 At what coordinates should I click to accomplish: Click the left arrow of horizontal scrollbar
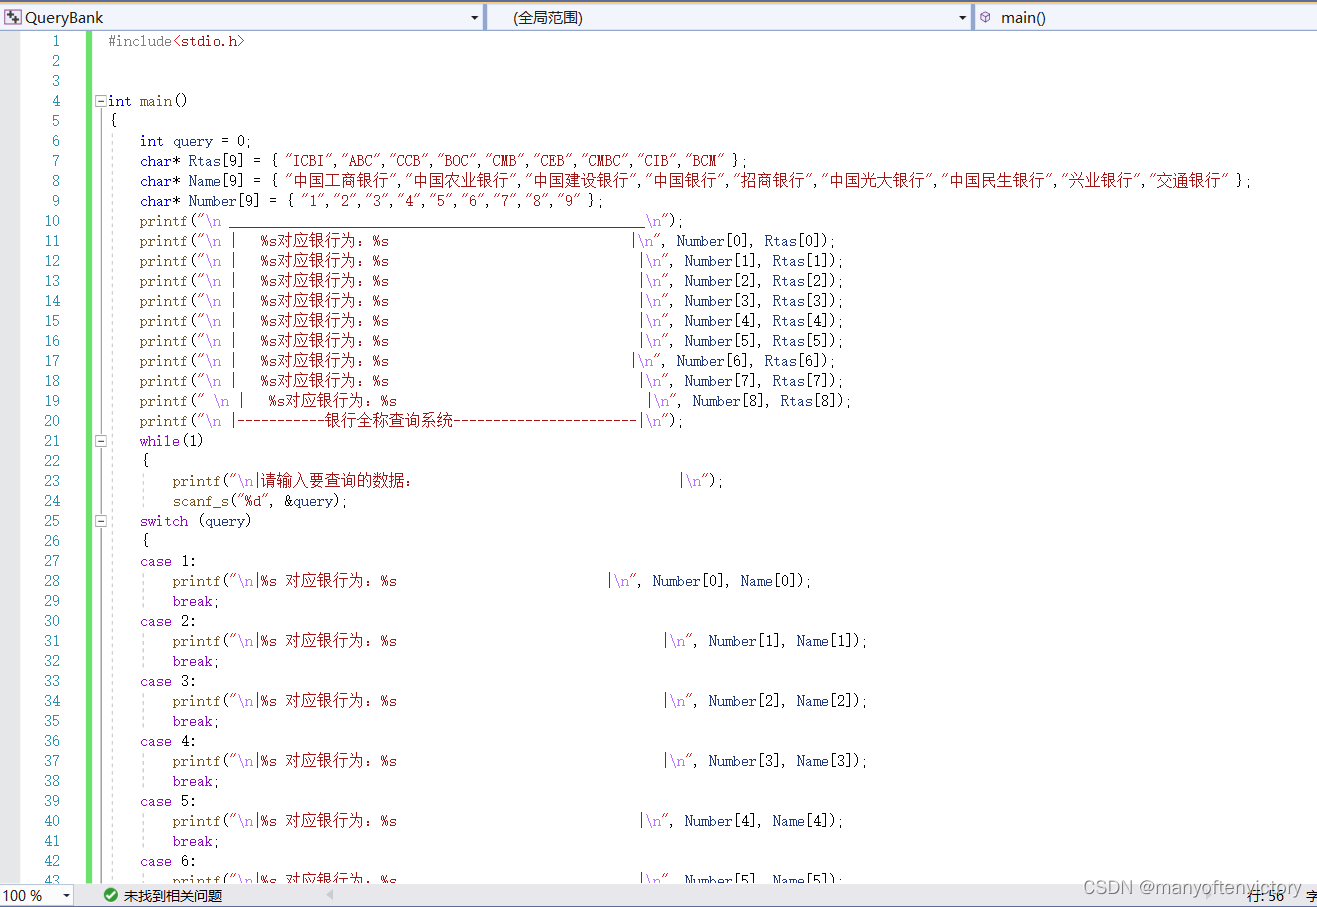pos(330,895)
